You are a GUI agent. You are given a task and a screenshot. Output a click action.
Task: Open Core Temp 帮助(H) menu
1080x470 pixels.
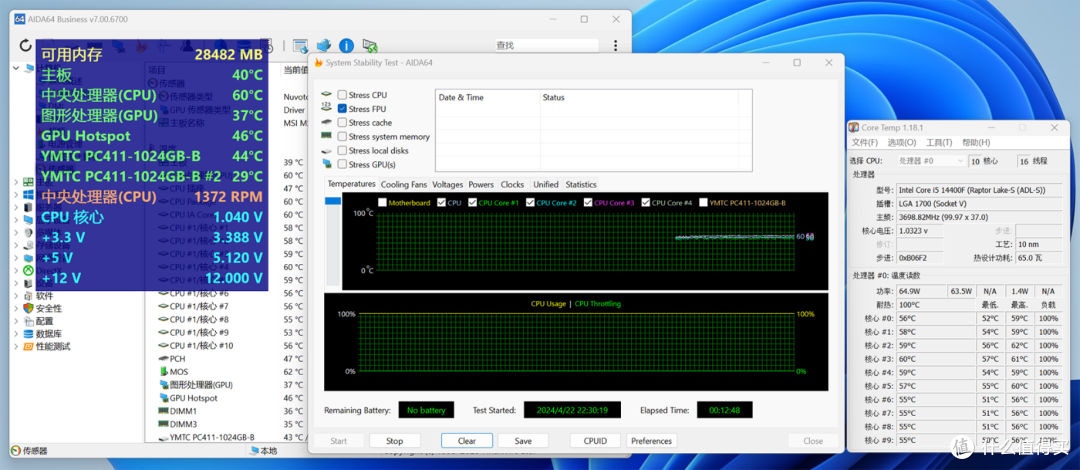tap(975, 143)
